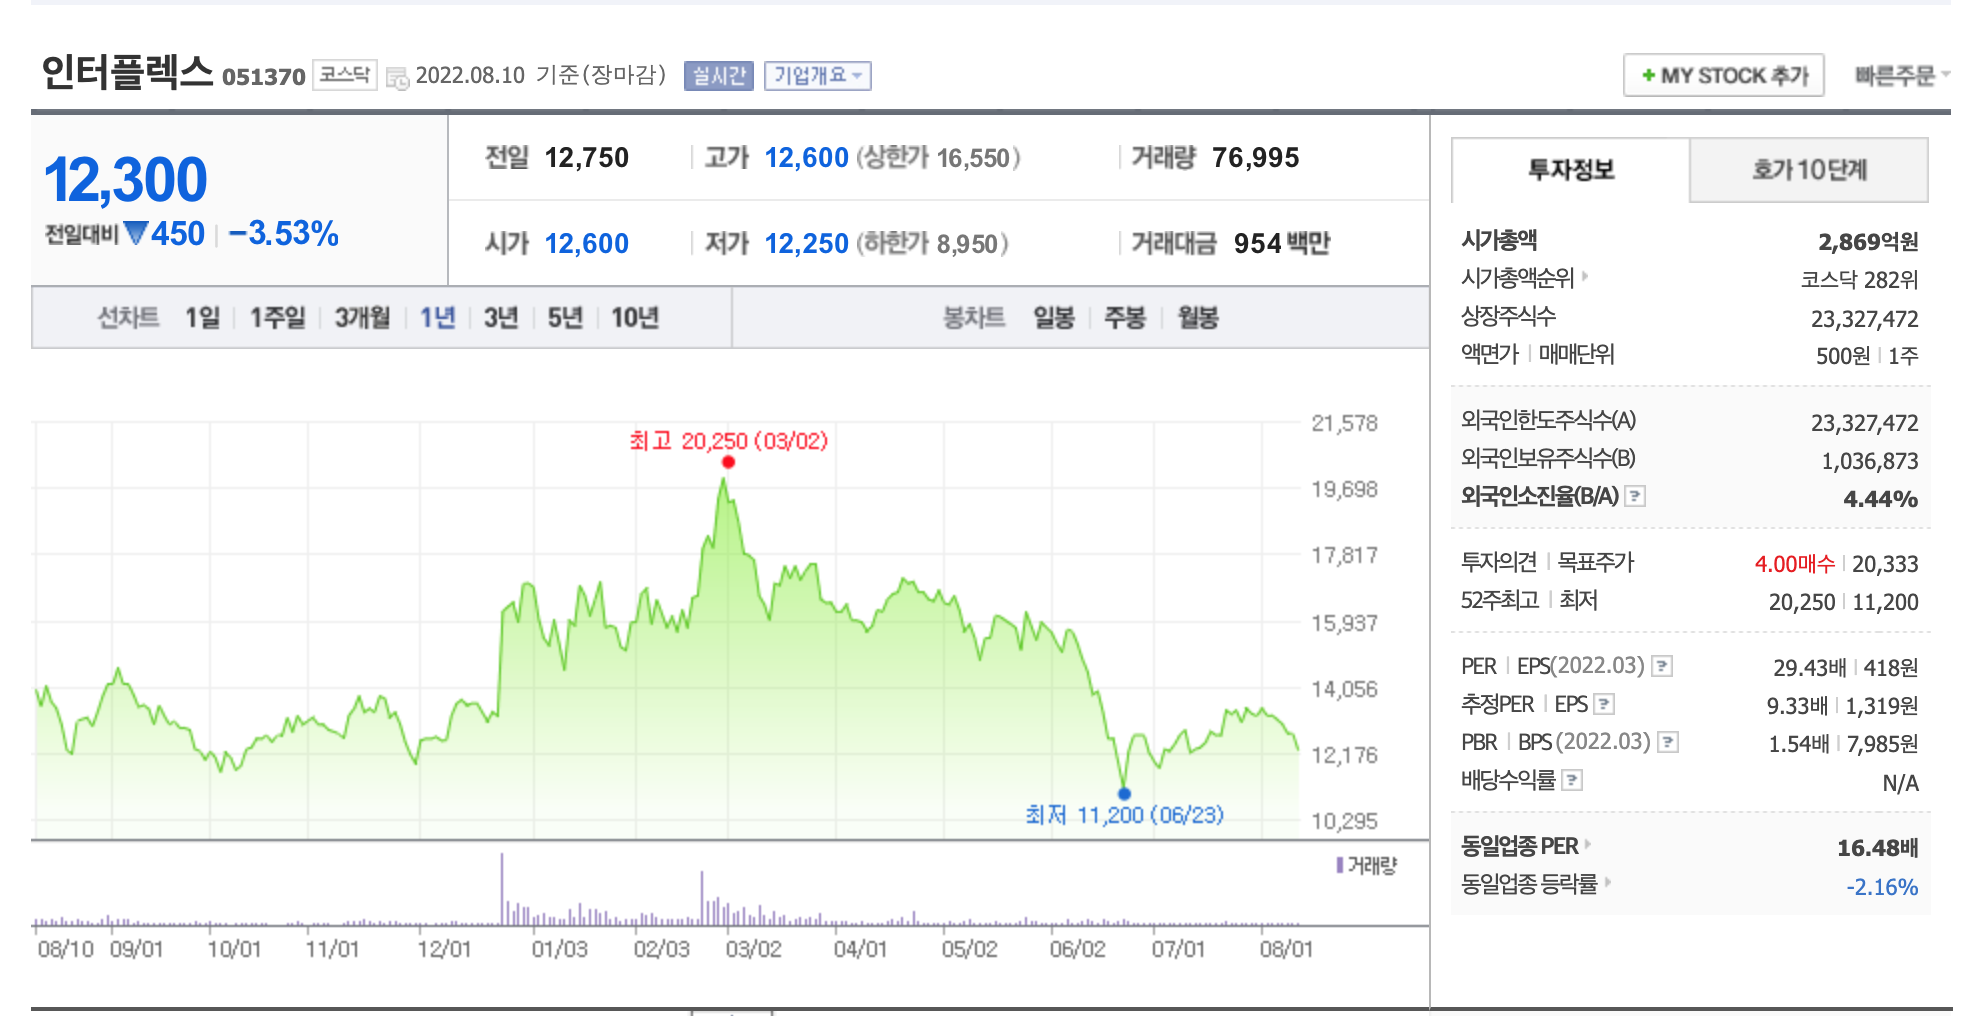This screenshot has height=1016, width=1964.
Task: Click the 외국인소진율 value 4.44%
Action: pos(1881,499)
